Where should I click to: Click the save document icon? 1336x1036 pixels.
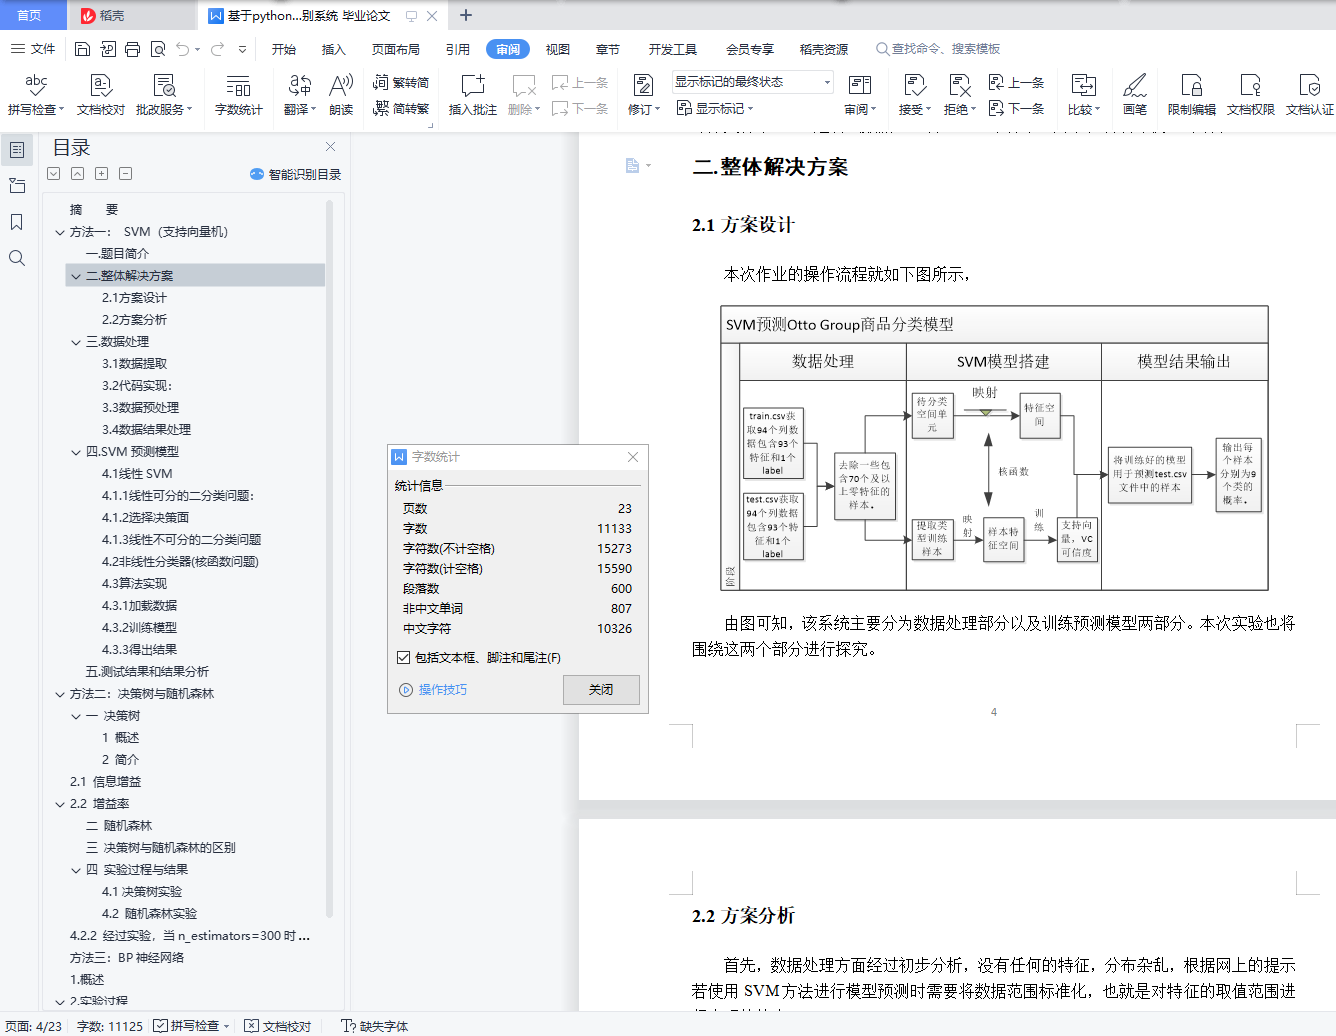83,49
